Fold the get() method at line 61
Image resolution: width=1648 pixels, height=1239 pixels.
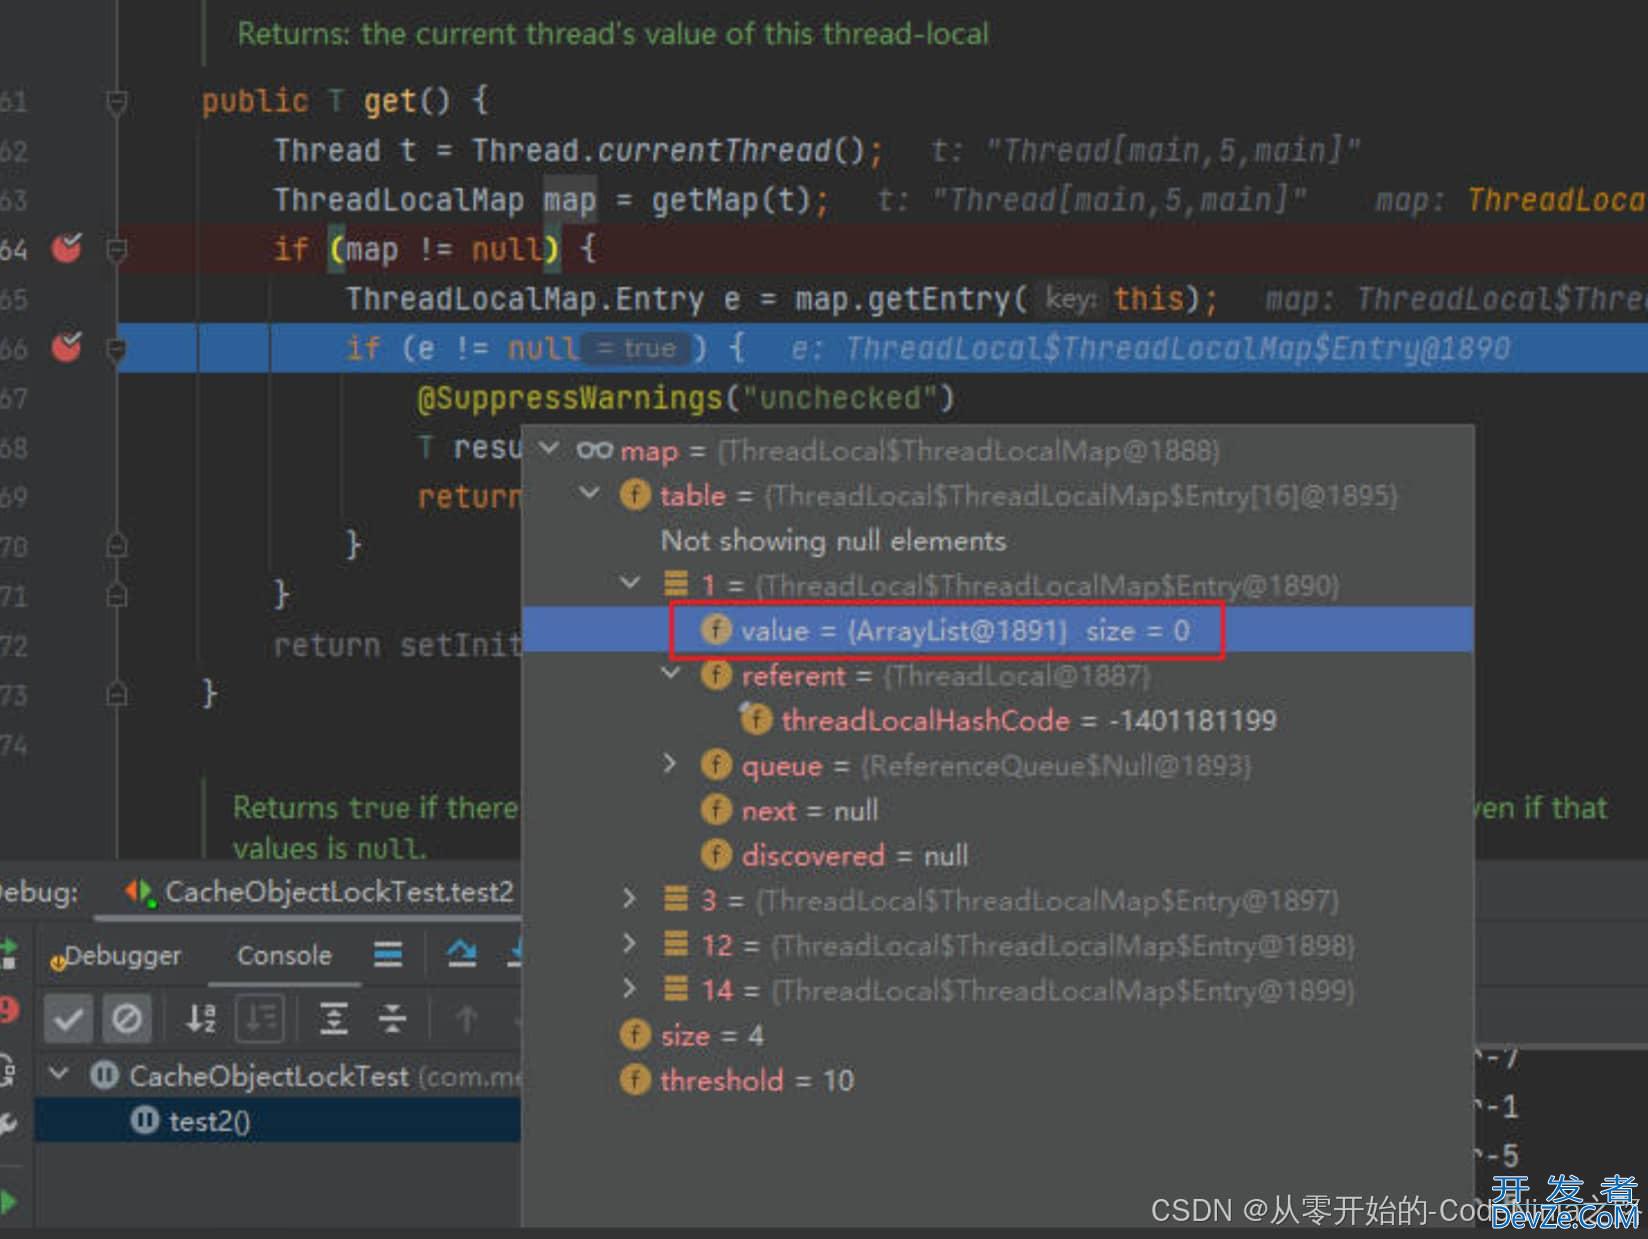117,101
